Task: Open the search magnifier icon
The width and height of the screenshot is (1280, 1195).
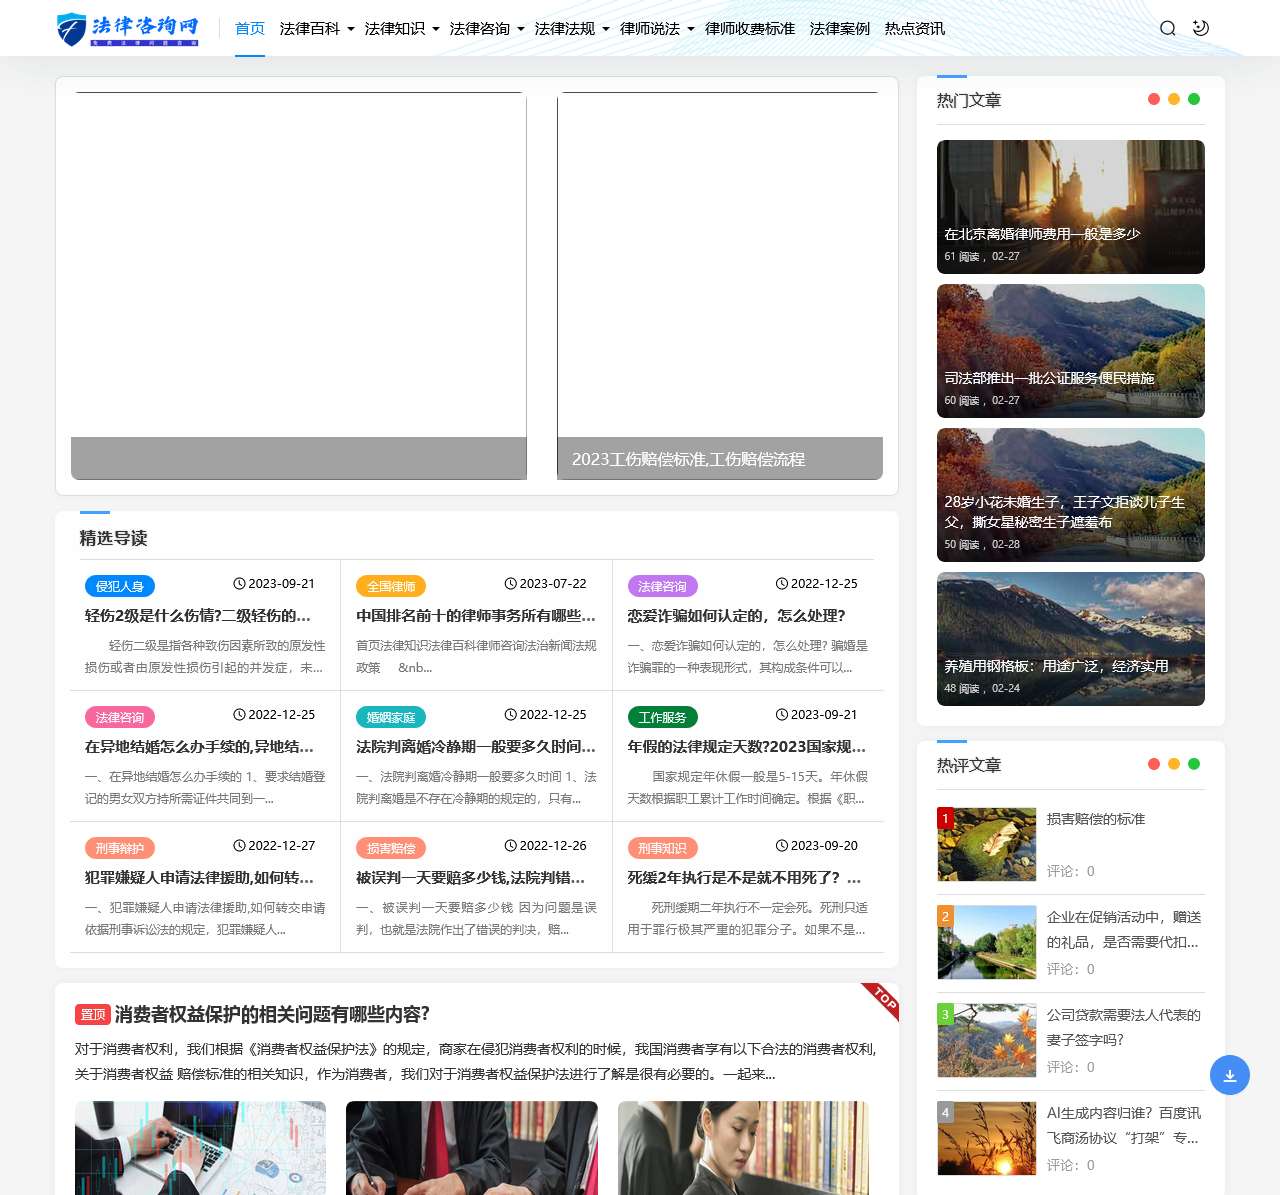Action: pos(1167,28)
